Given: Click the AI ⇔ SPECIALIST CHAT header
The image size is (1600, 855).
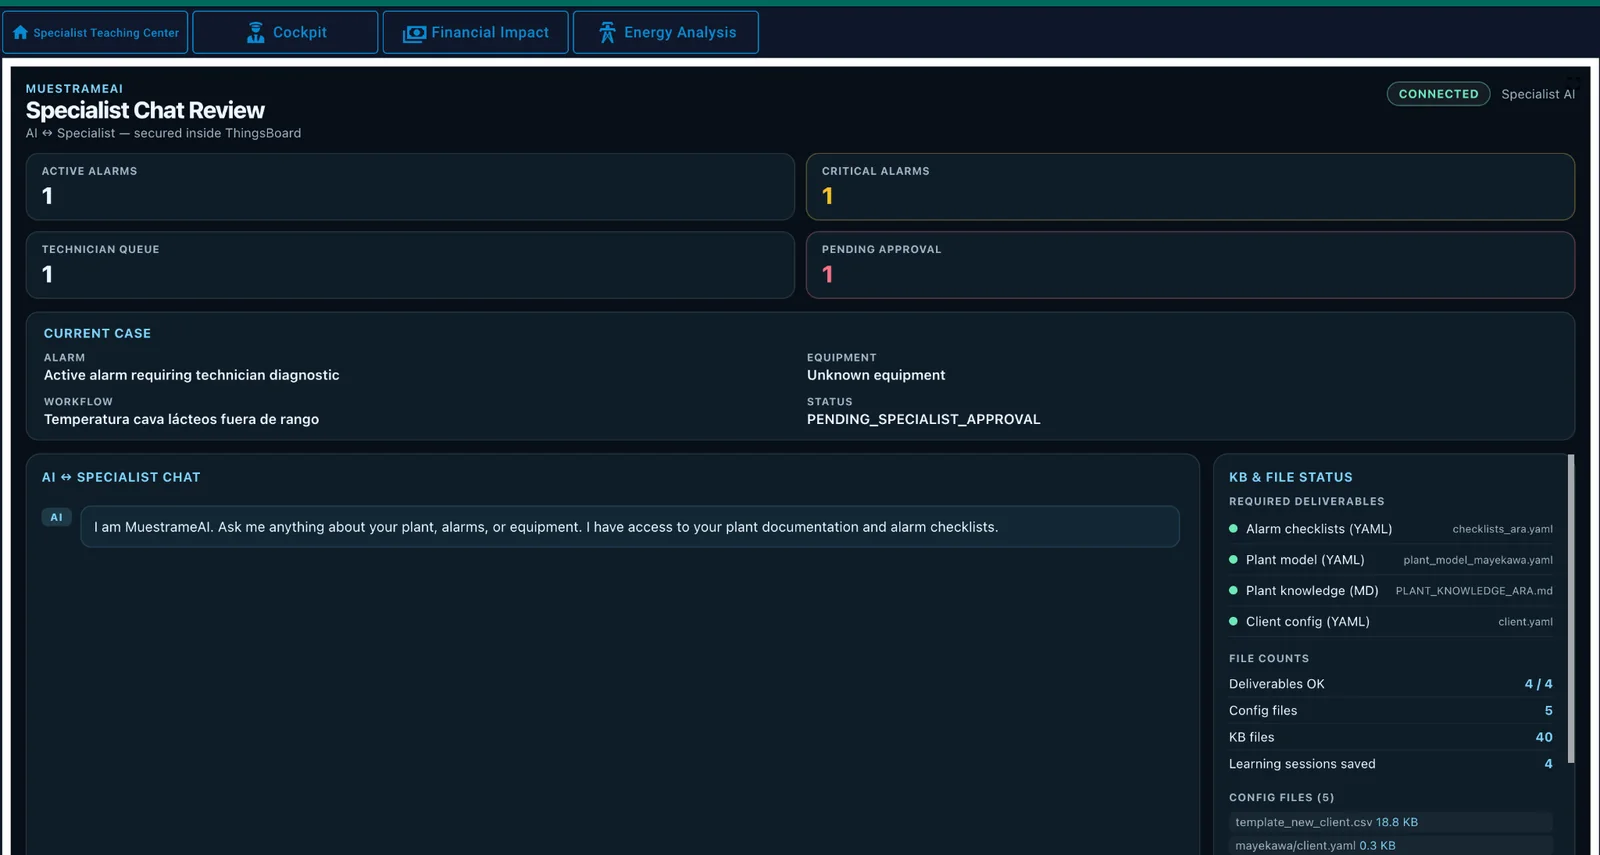Looking at the screenshot, I should pyautogui.click(x=121, y=478).
